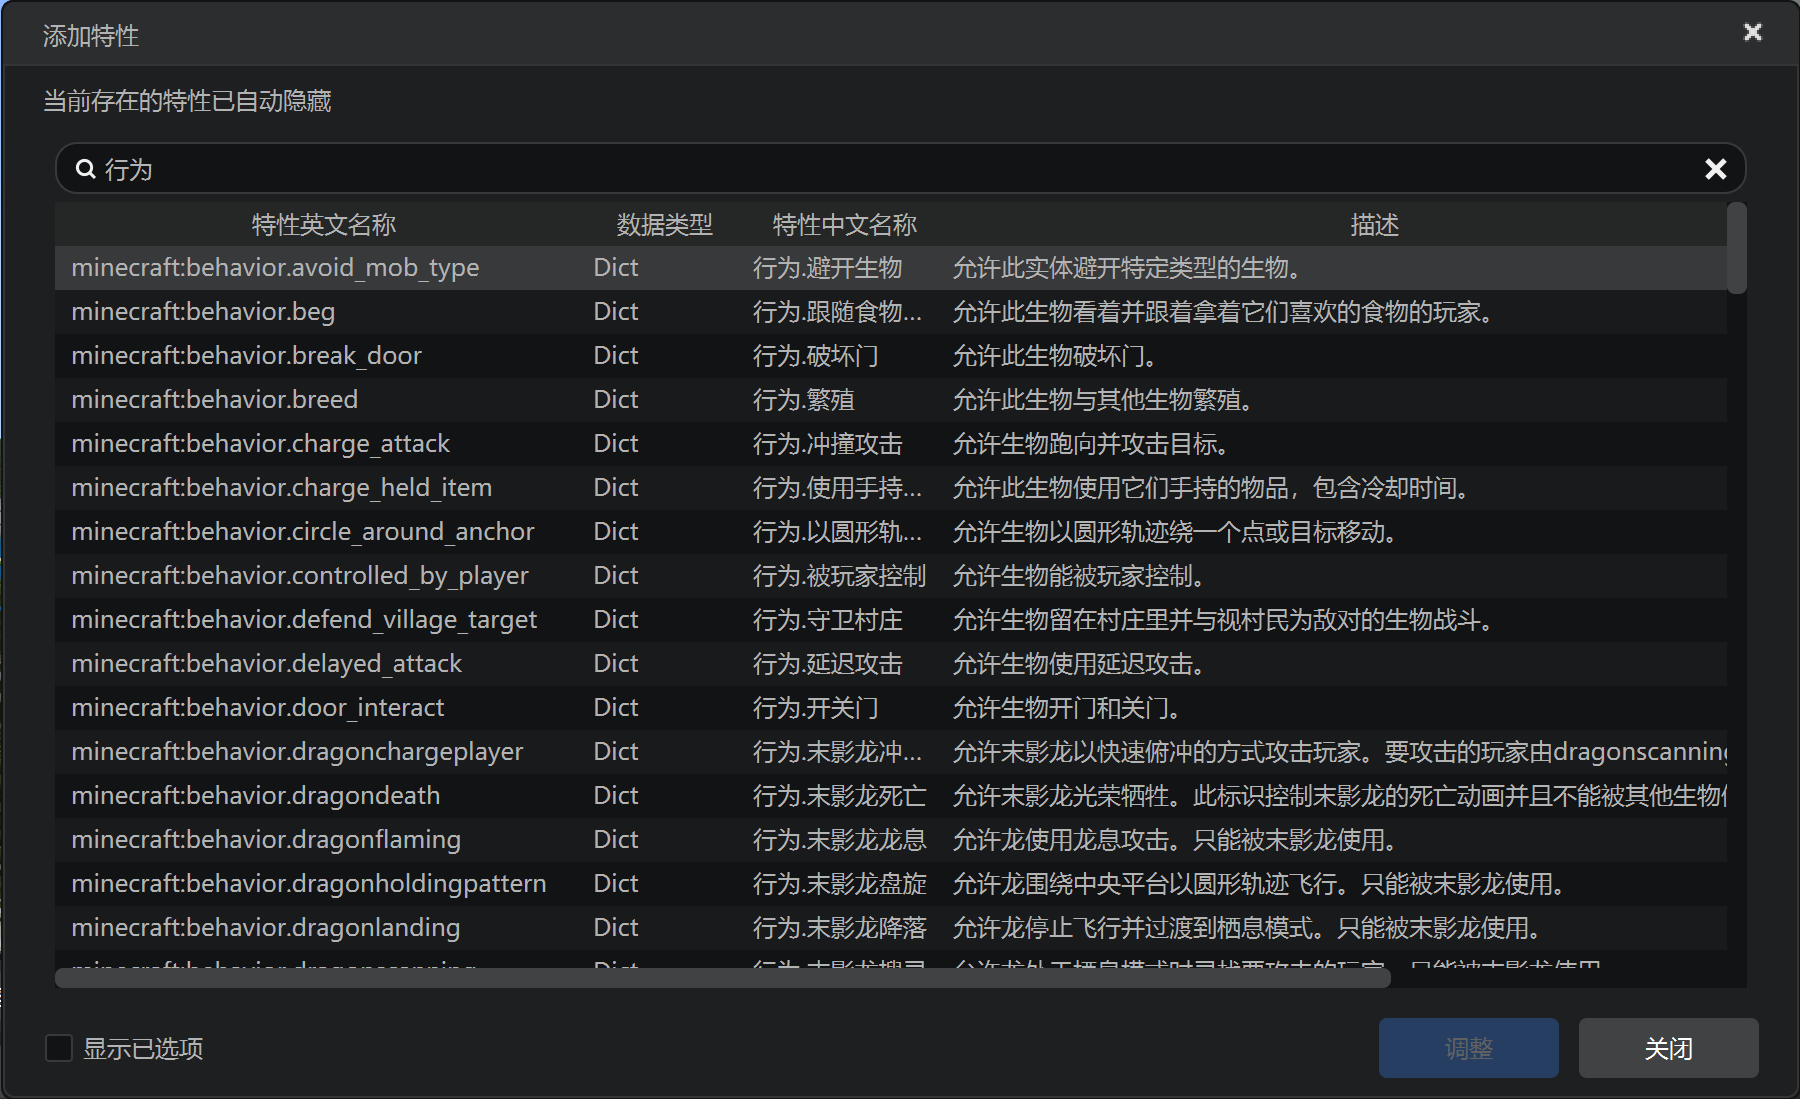Screen dimensions: 1800x1099
Task: Click 行为.延迟攻击 Chinese name cell
Action: 827,664
